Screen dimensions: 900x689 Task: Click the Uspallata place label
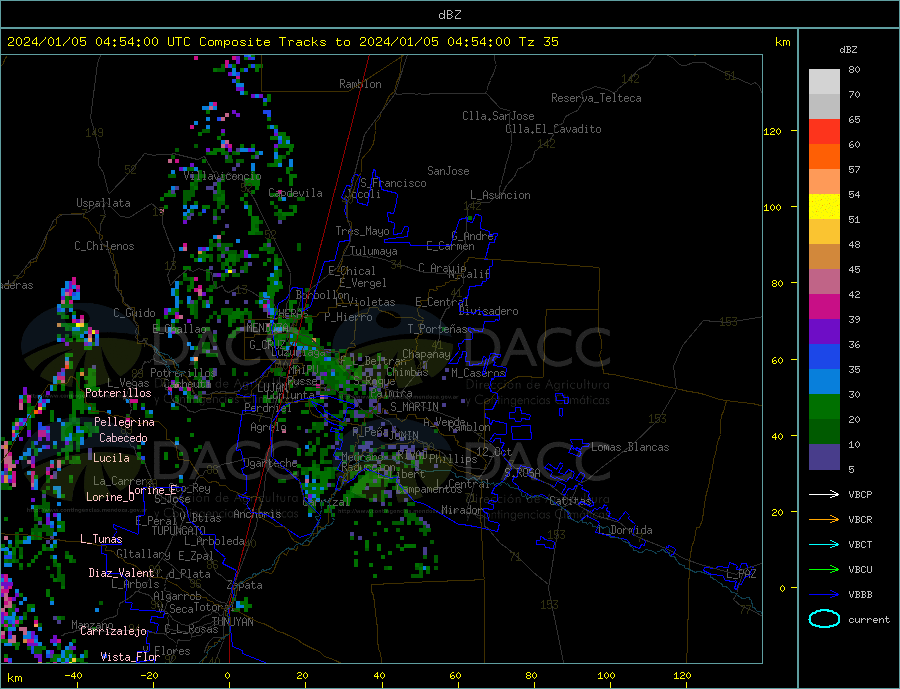pyautogui.click(x=103, y=203)
